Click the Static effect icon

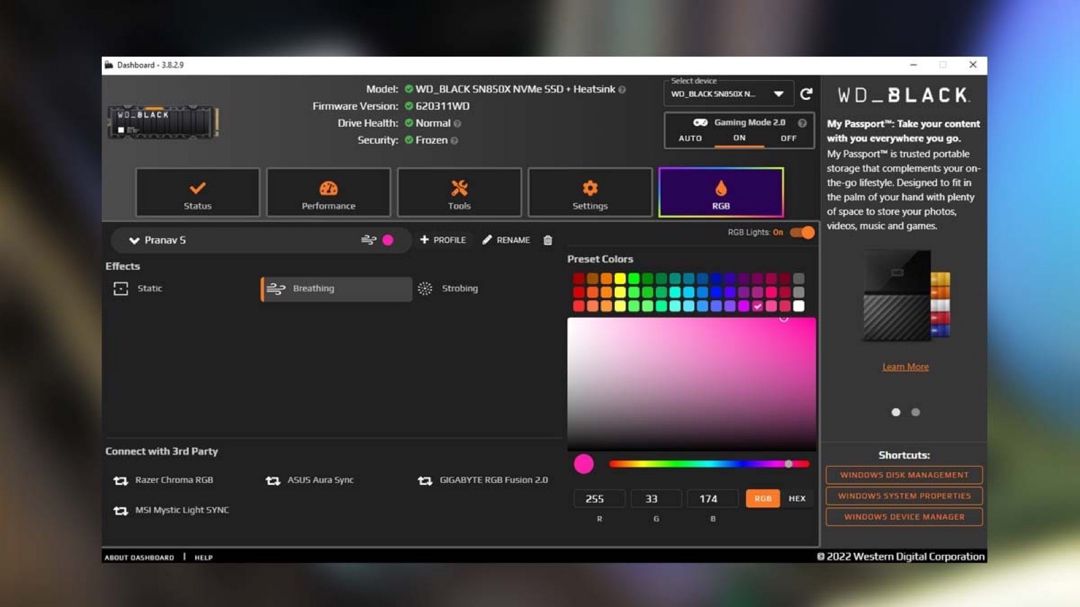point(121,289)
